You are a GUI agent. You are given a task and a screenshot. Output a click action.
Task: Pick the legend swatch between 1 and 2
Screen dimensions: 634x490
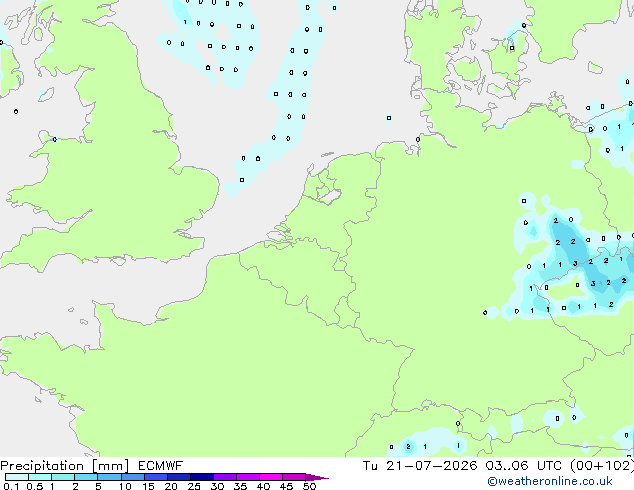(63, 477)
